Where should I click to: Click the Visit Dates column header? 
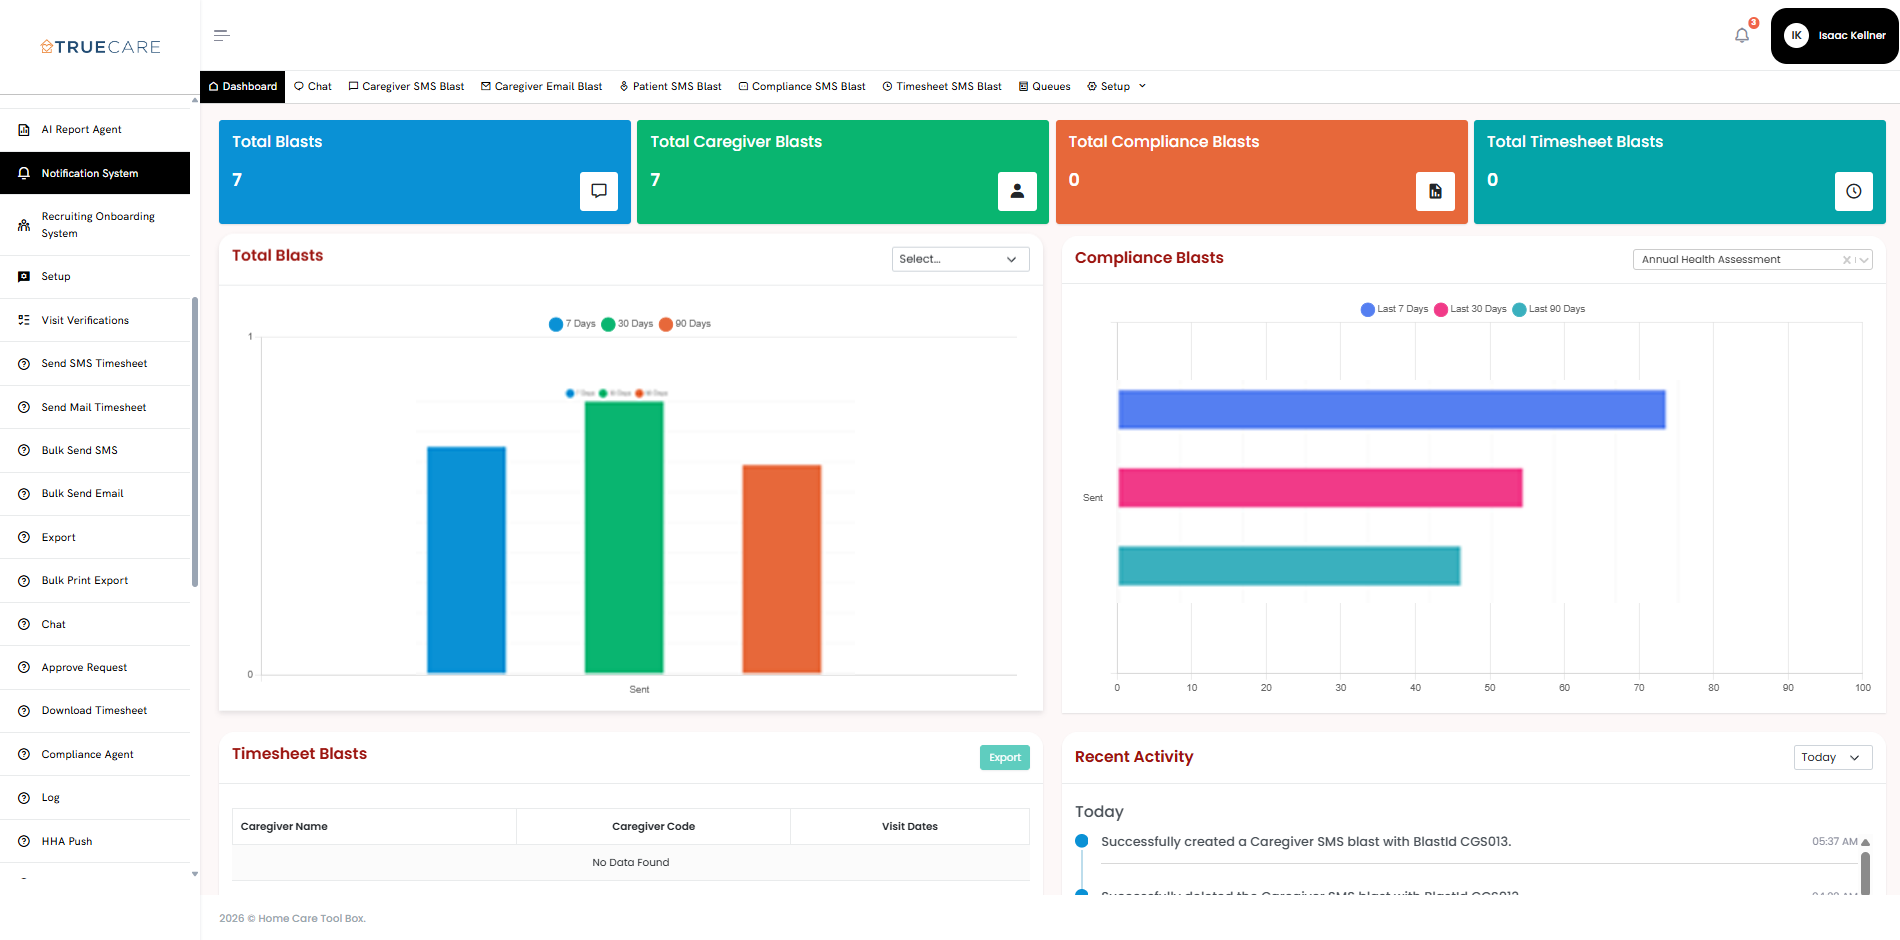pos(910,827)
